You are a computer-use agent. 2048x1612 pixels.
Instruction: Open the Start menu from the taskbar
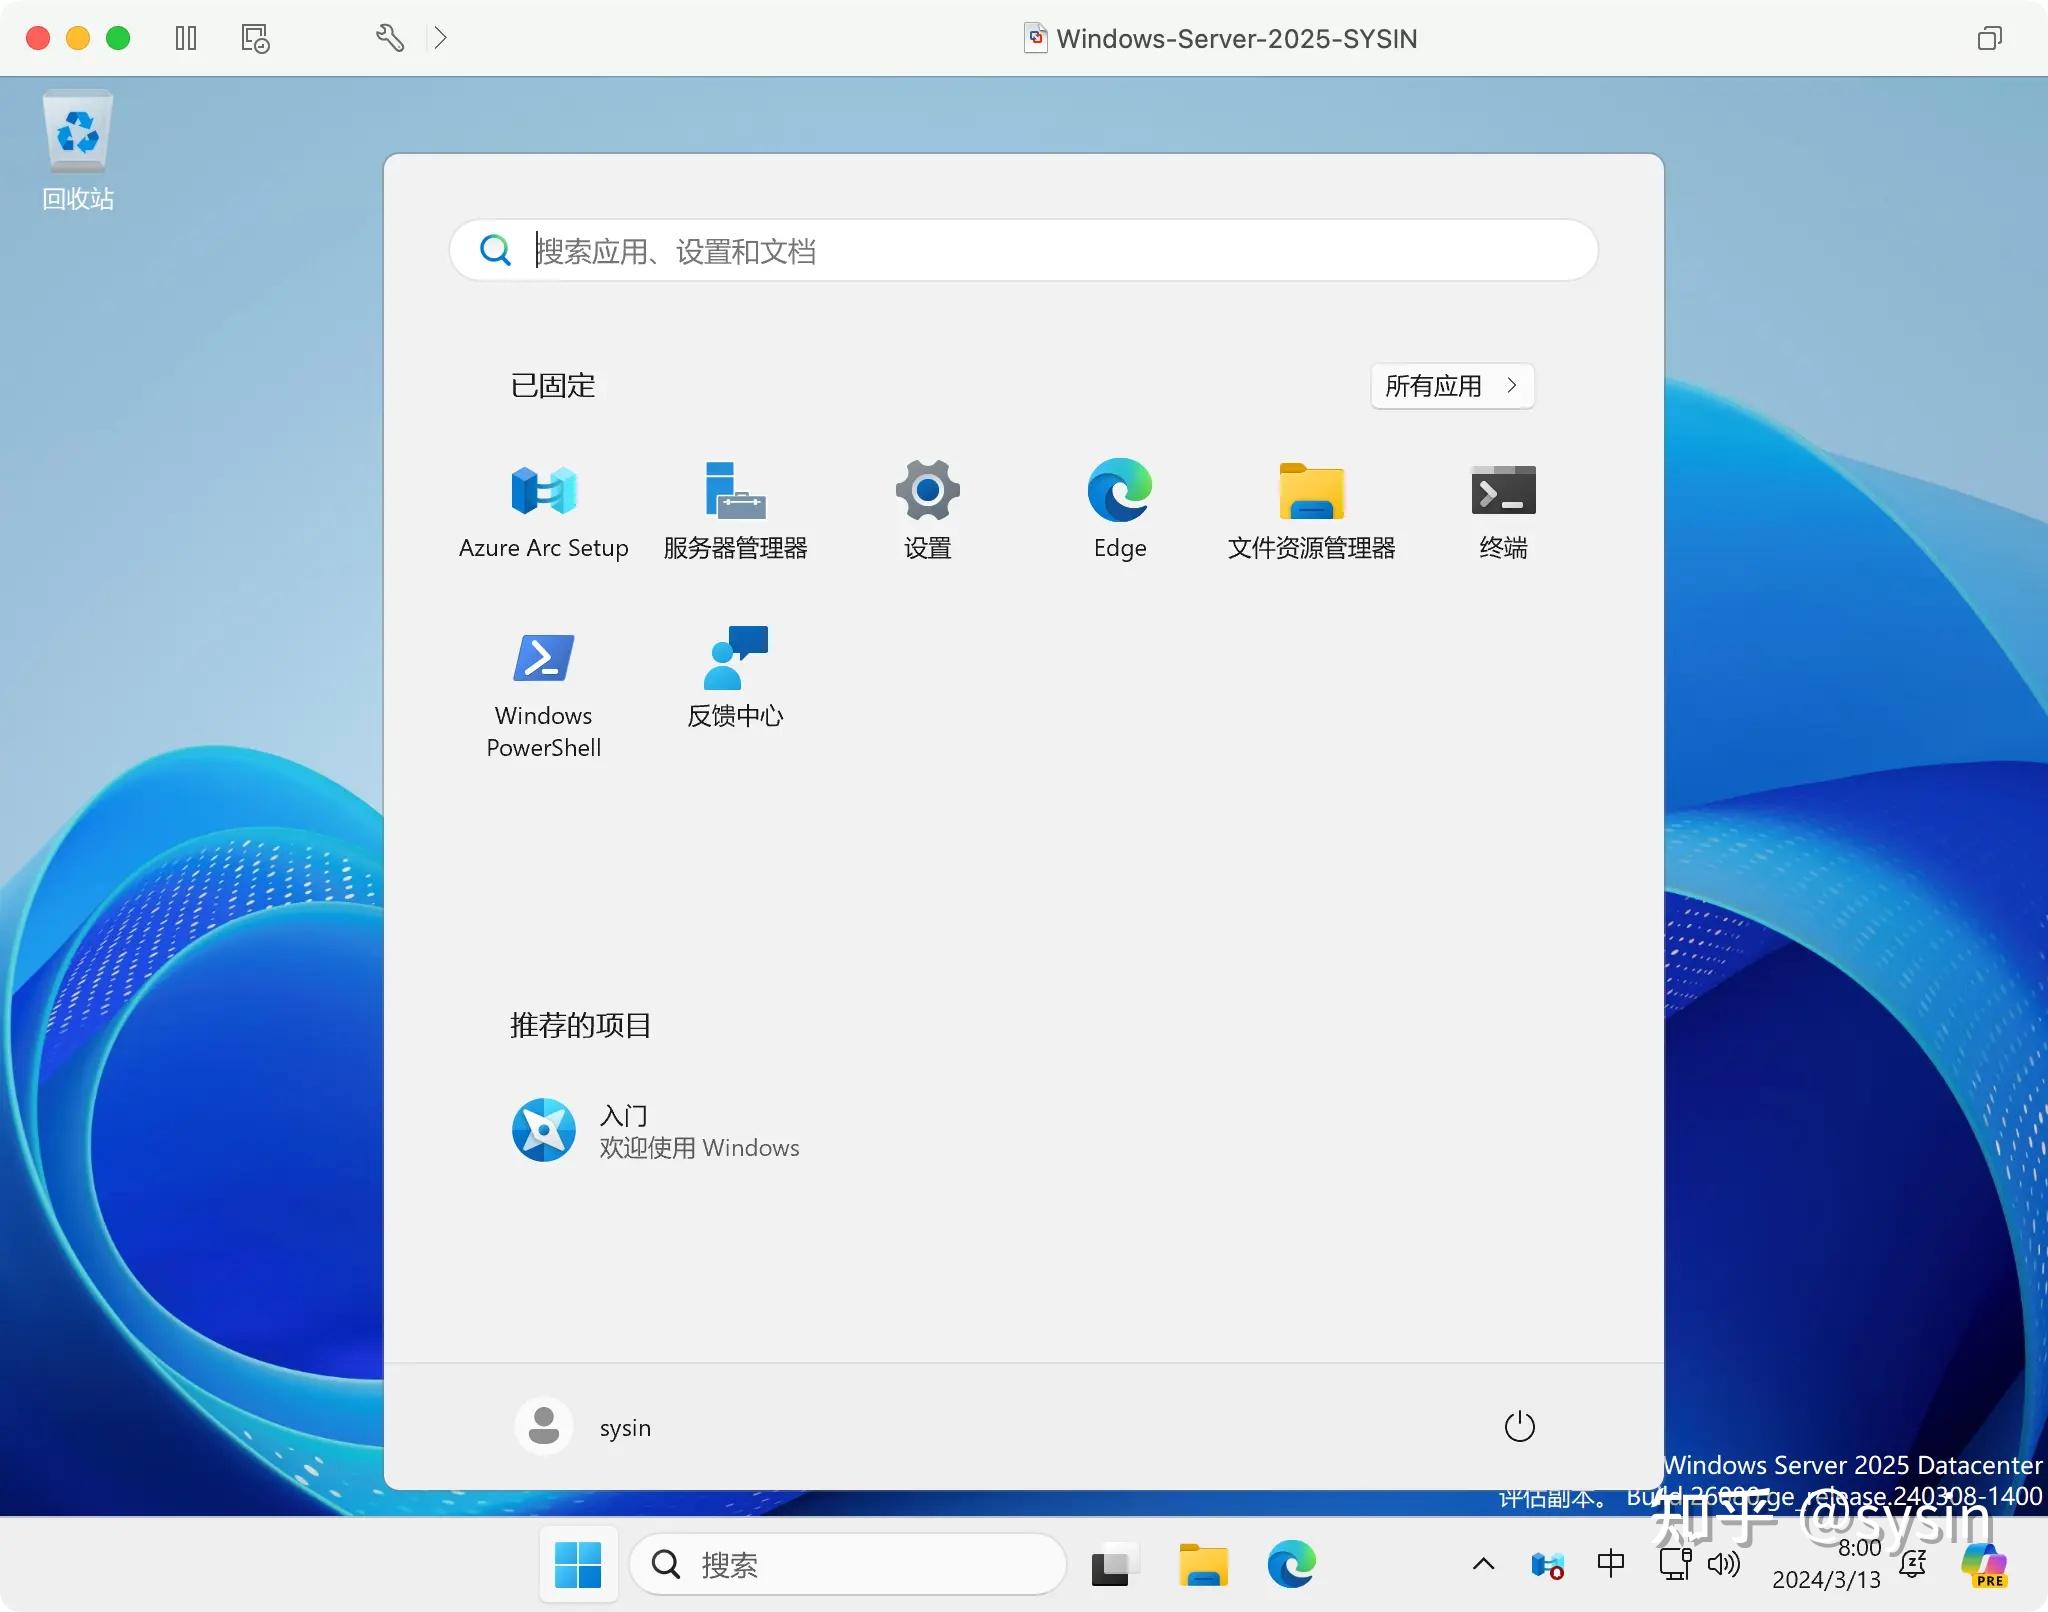(x=578, y=1565)
